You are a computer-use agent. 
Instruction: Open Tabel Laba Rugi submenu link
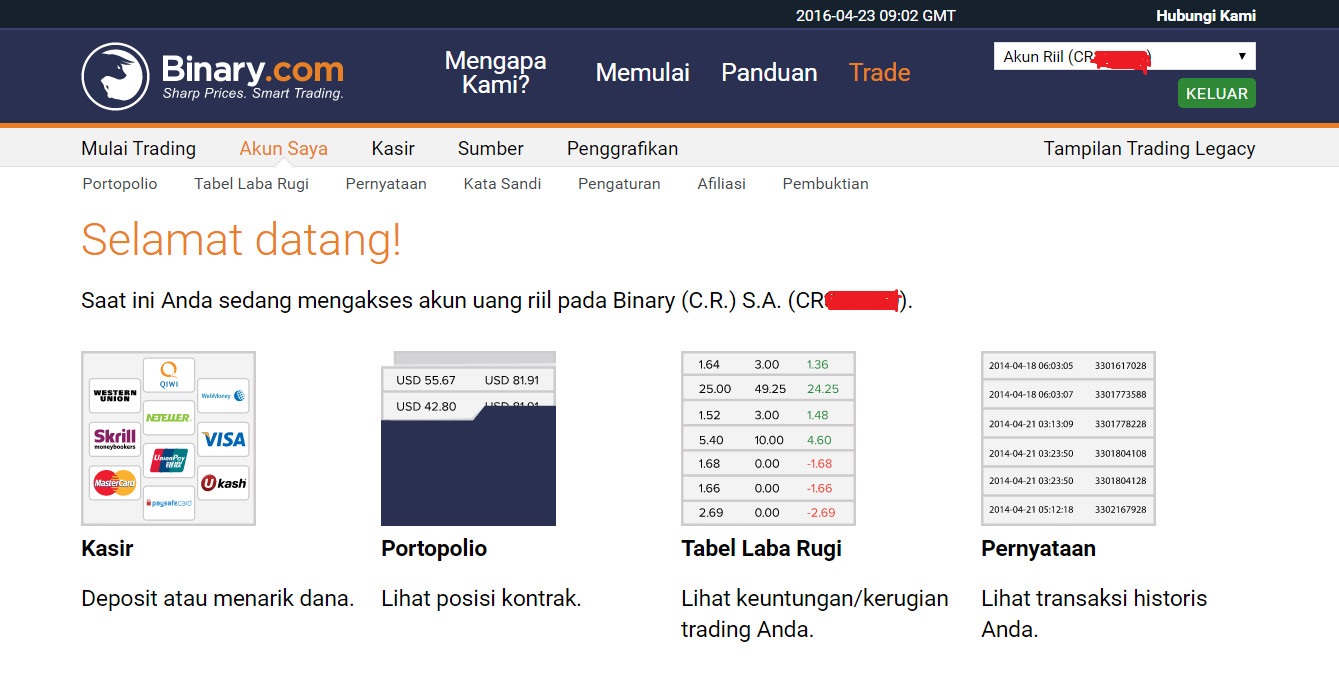(252, 183)
